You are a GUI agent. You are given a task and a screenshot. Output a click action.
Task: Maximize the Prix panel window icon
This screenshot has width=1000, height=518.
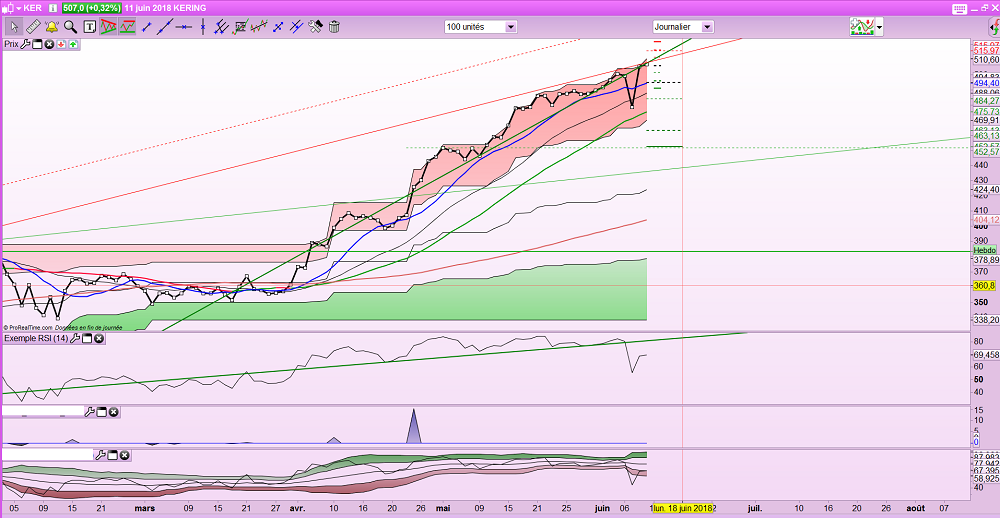pos(37,44)
